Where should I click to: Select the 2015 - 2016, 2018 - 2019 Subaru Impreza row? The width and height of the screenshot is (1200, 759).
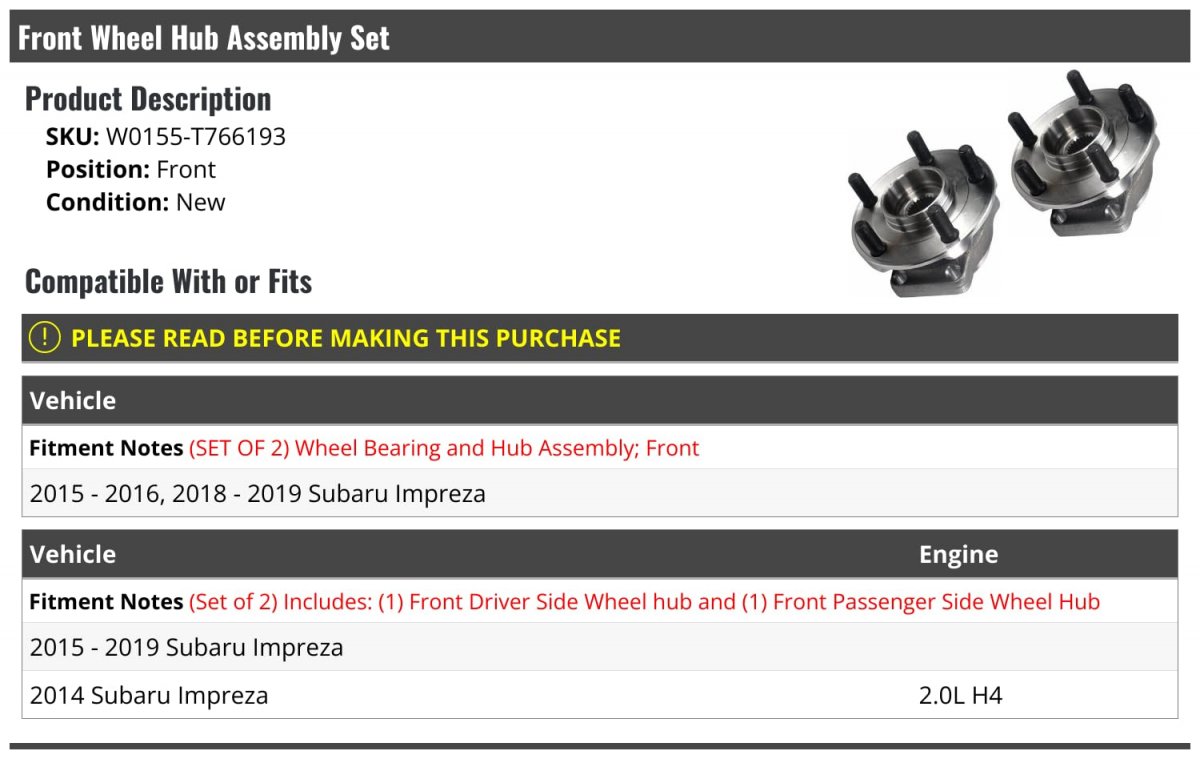click(x=258, y=493)
